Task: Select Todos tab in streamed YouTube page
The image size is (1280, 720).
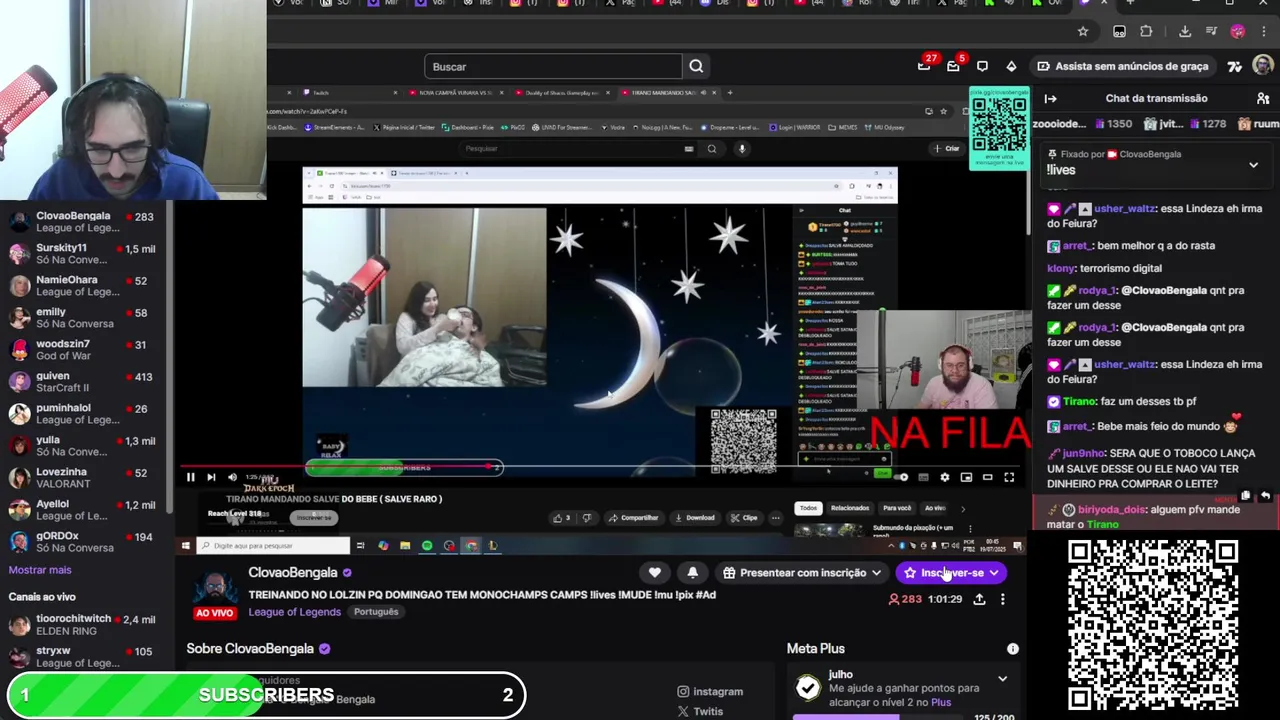Action: point(808,508)
